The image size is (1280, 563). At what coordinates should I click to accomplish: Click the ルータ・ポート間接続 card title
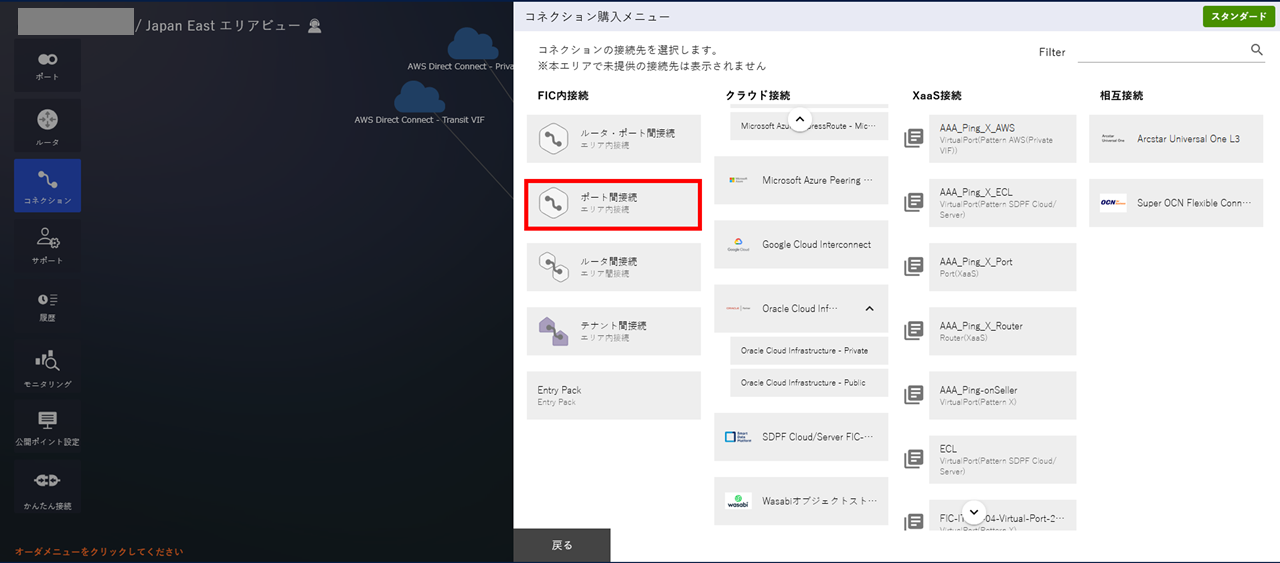point(628,133)
